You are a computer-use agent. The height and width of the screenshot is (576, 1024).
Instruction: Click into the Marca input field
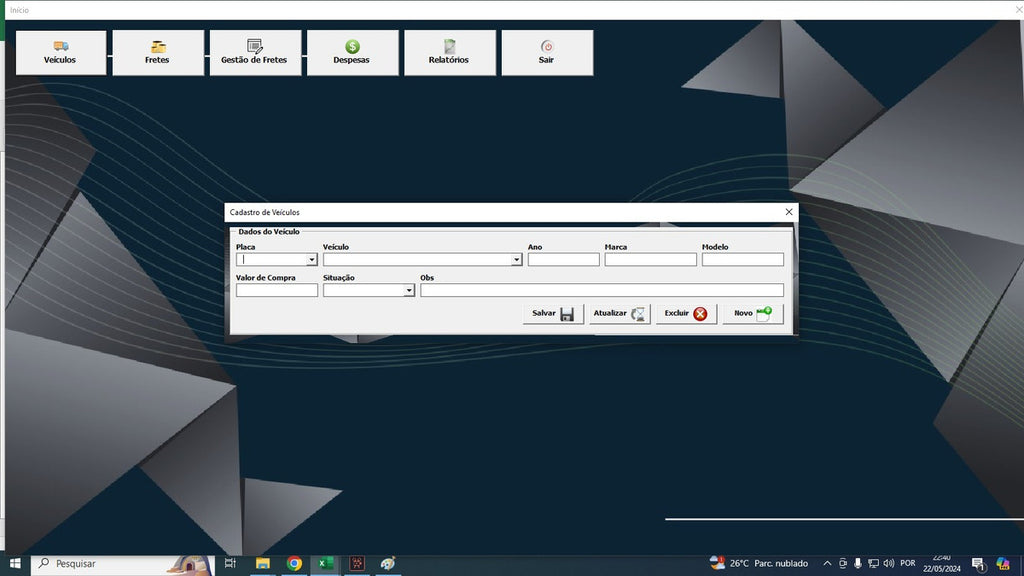650,260
